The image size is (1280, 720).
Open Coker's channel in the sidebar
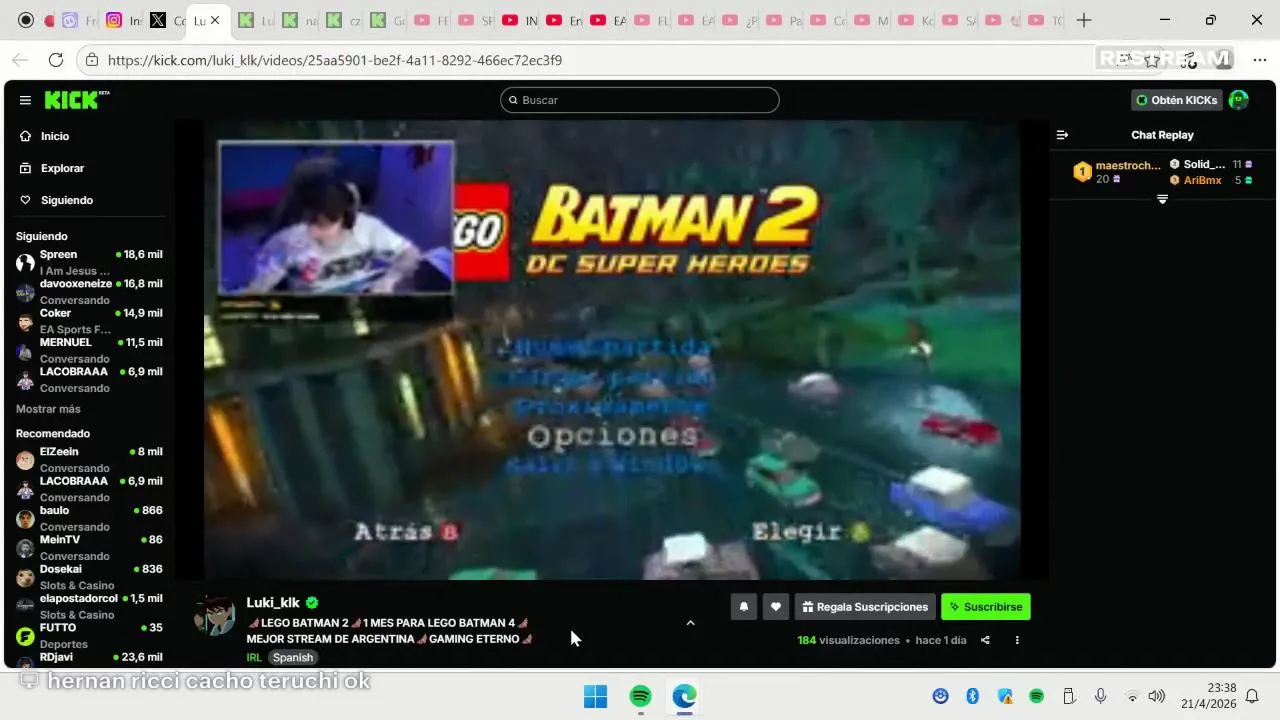coord(89,321)
